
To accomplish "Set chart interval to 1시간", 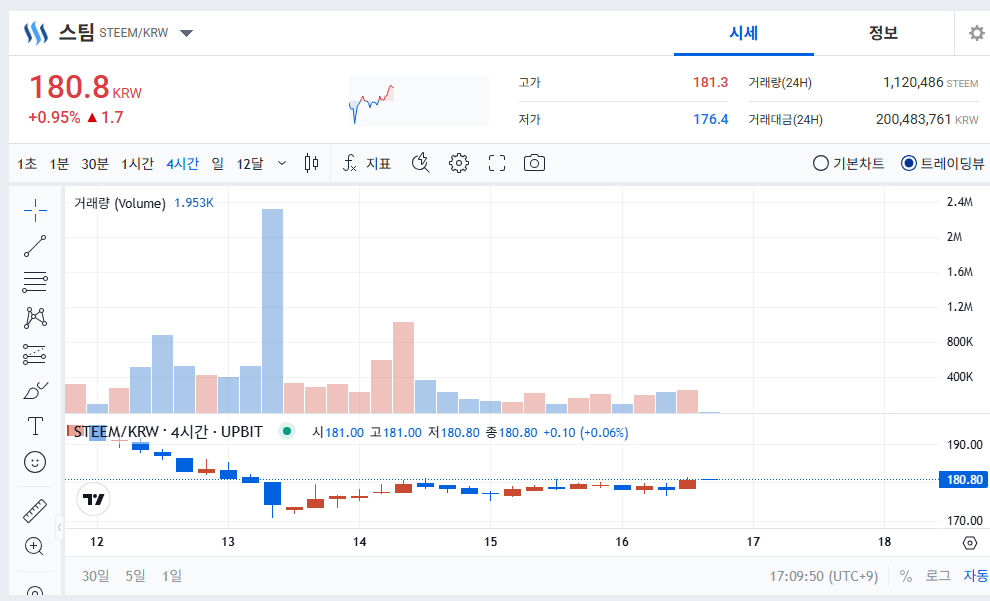I will [138, 164].
